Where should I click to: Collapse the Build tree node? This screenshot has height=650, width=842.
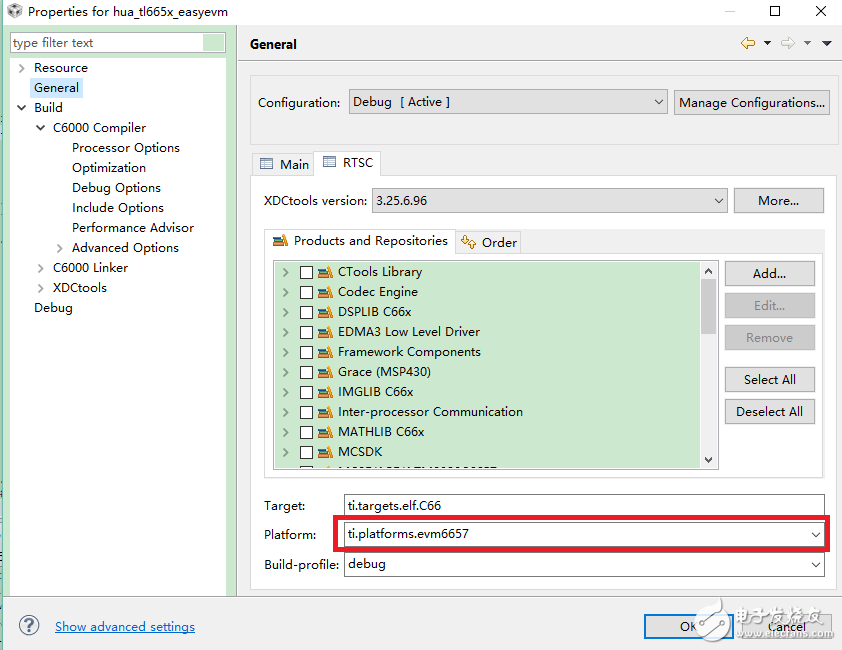[x=21, y=108]
